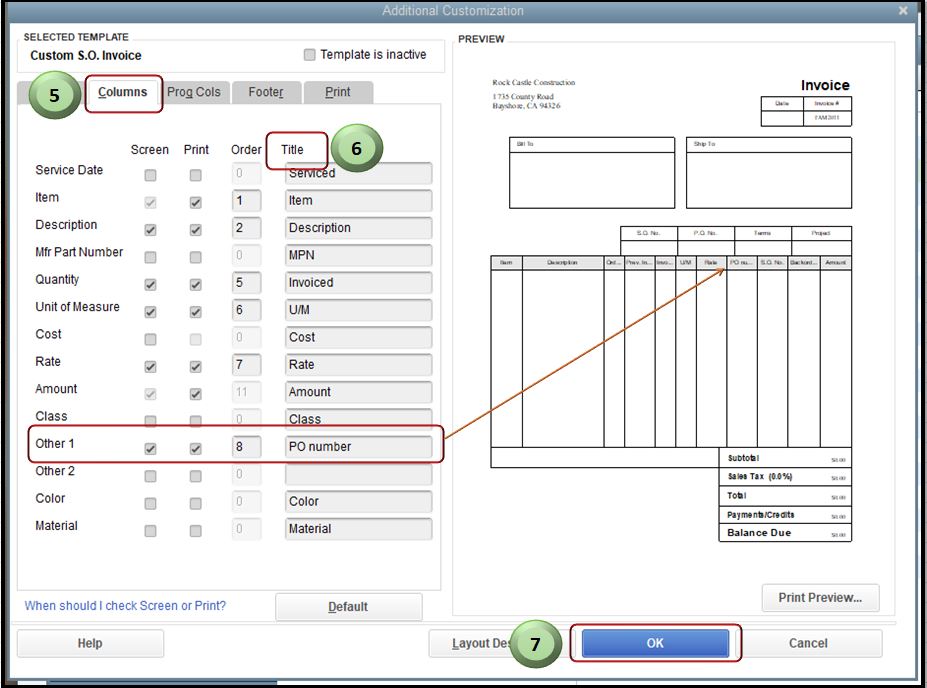Screen dimensions: 927x688
Task: Close the Additional Customization dialog
Action: click(902, 10)
